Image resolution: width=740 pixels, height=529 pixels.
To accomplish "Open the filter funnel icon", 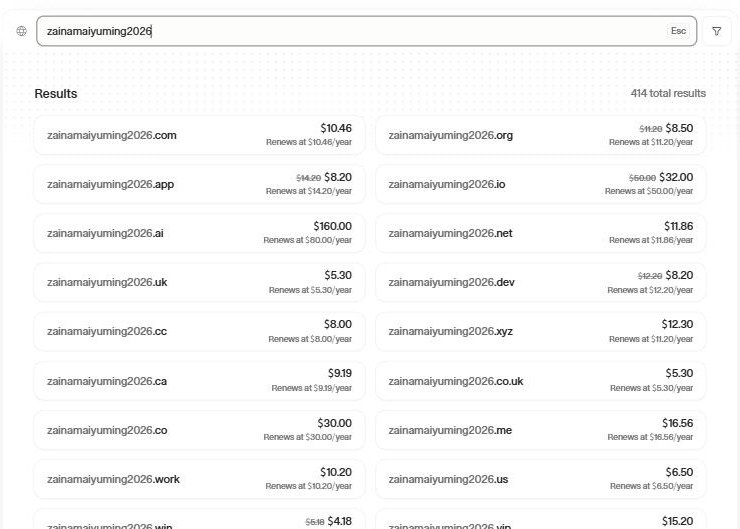I will pos(716,31).
